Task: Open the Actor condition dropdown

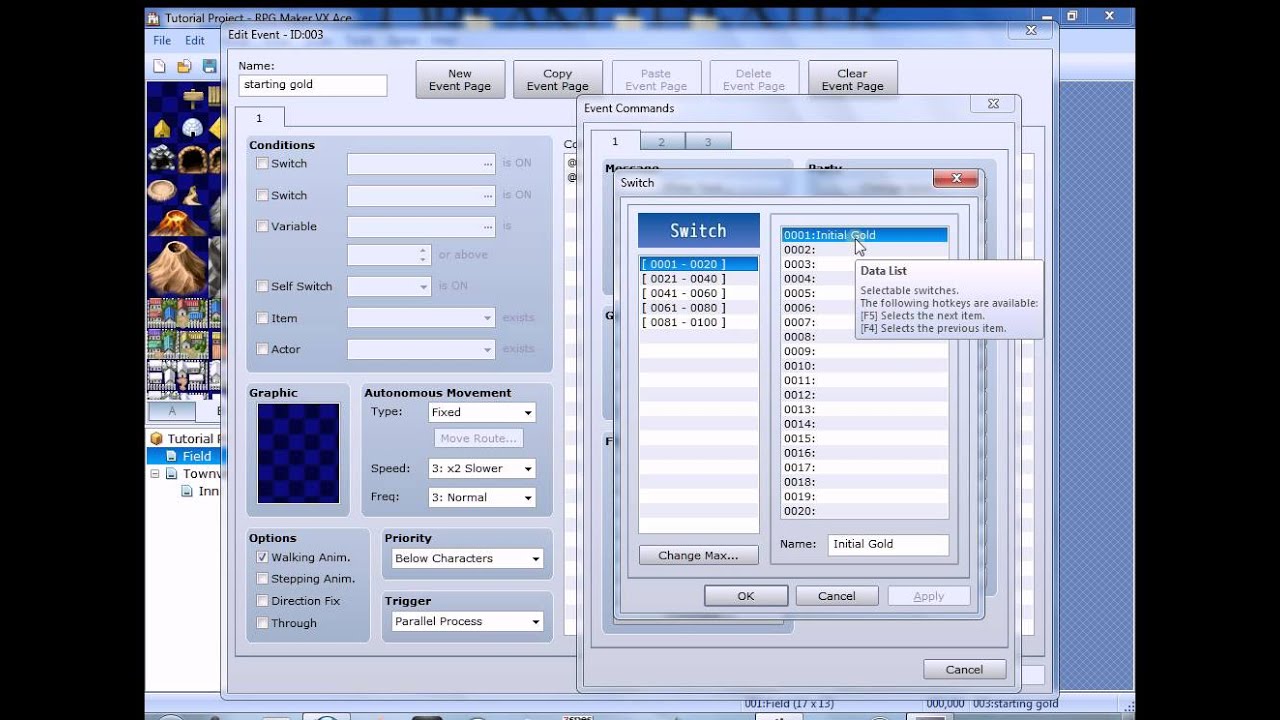Action: 421,349
